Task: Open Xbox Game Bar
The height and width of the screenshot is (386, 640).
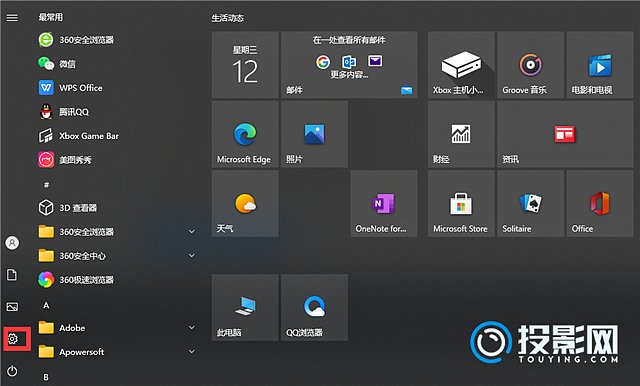Action: click(x=78, y=136)
